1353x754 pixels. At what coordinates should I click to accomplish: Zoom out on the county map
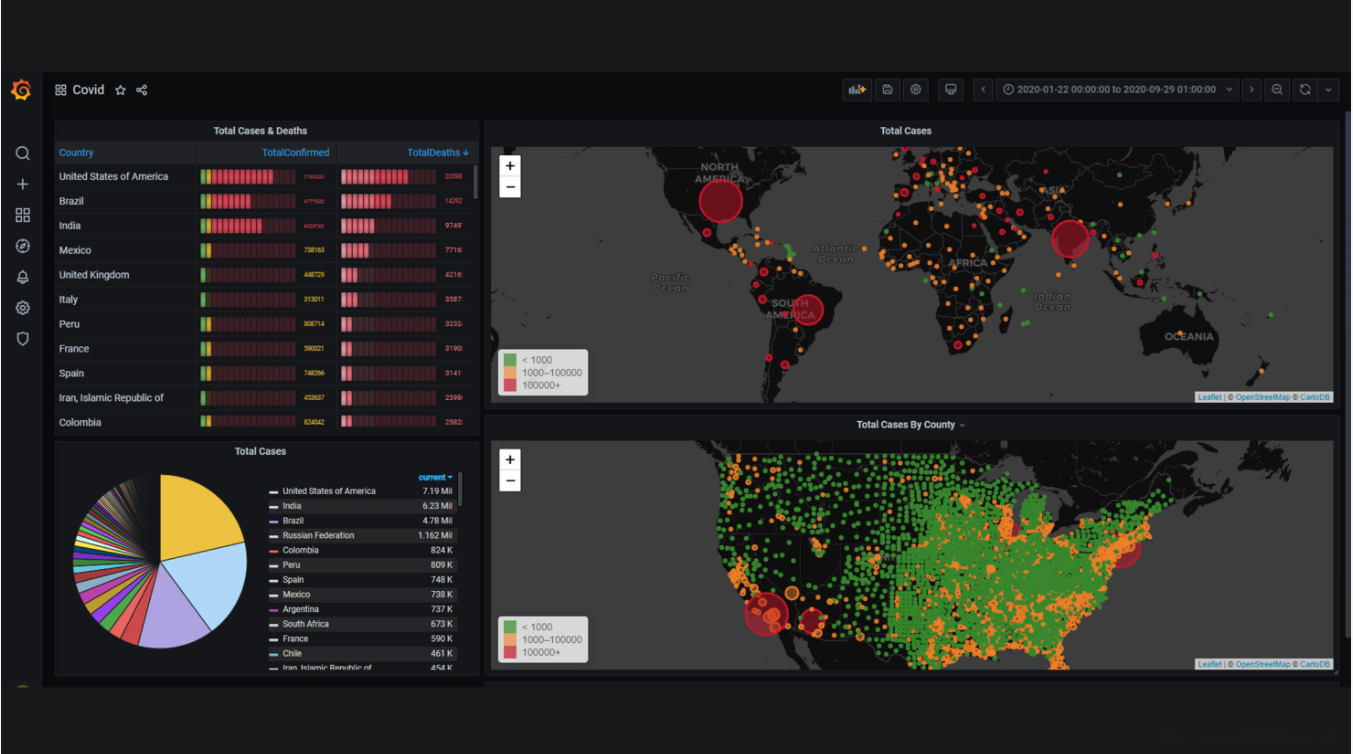click(x=510, y=481)
